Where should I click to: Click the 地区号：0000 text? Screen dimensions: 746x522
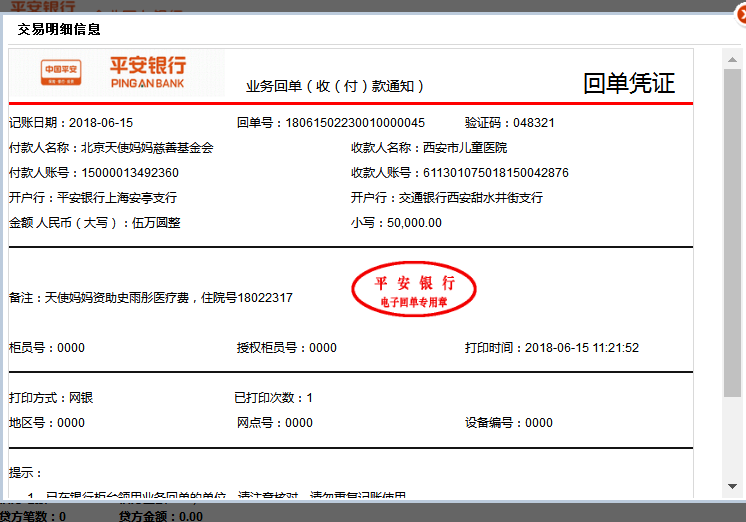[47, 423]
